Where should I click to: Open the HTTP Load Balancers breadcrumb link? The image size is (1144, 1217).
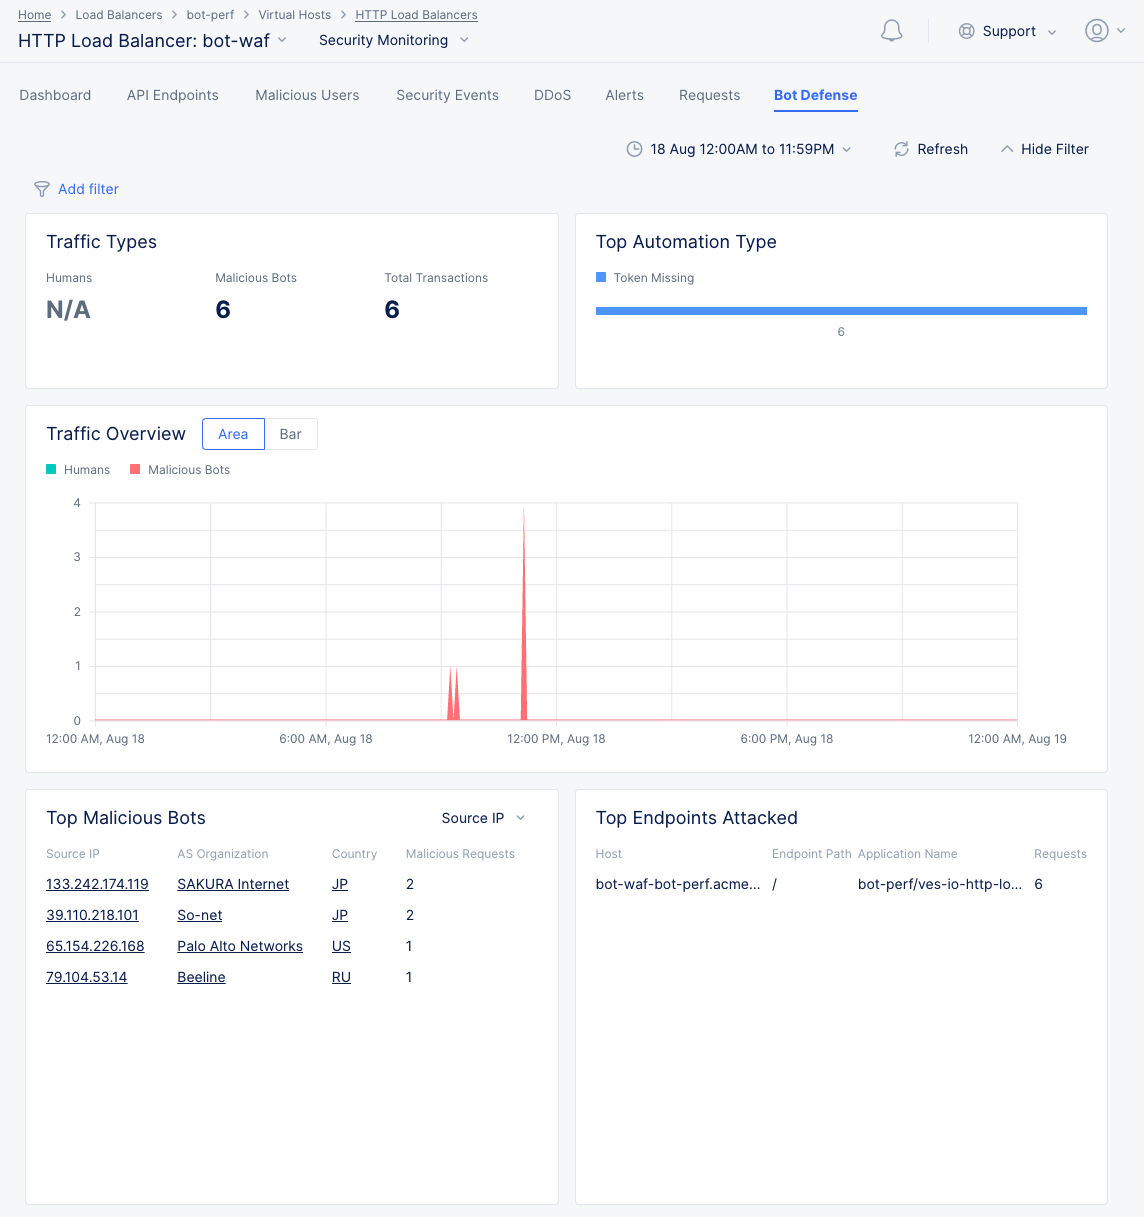(416, 14)
